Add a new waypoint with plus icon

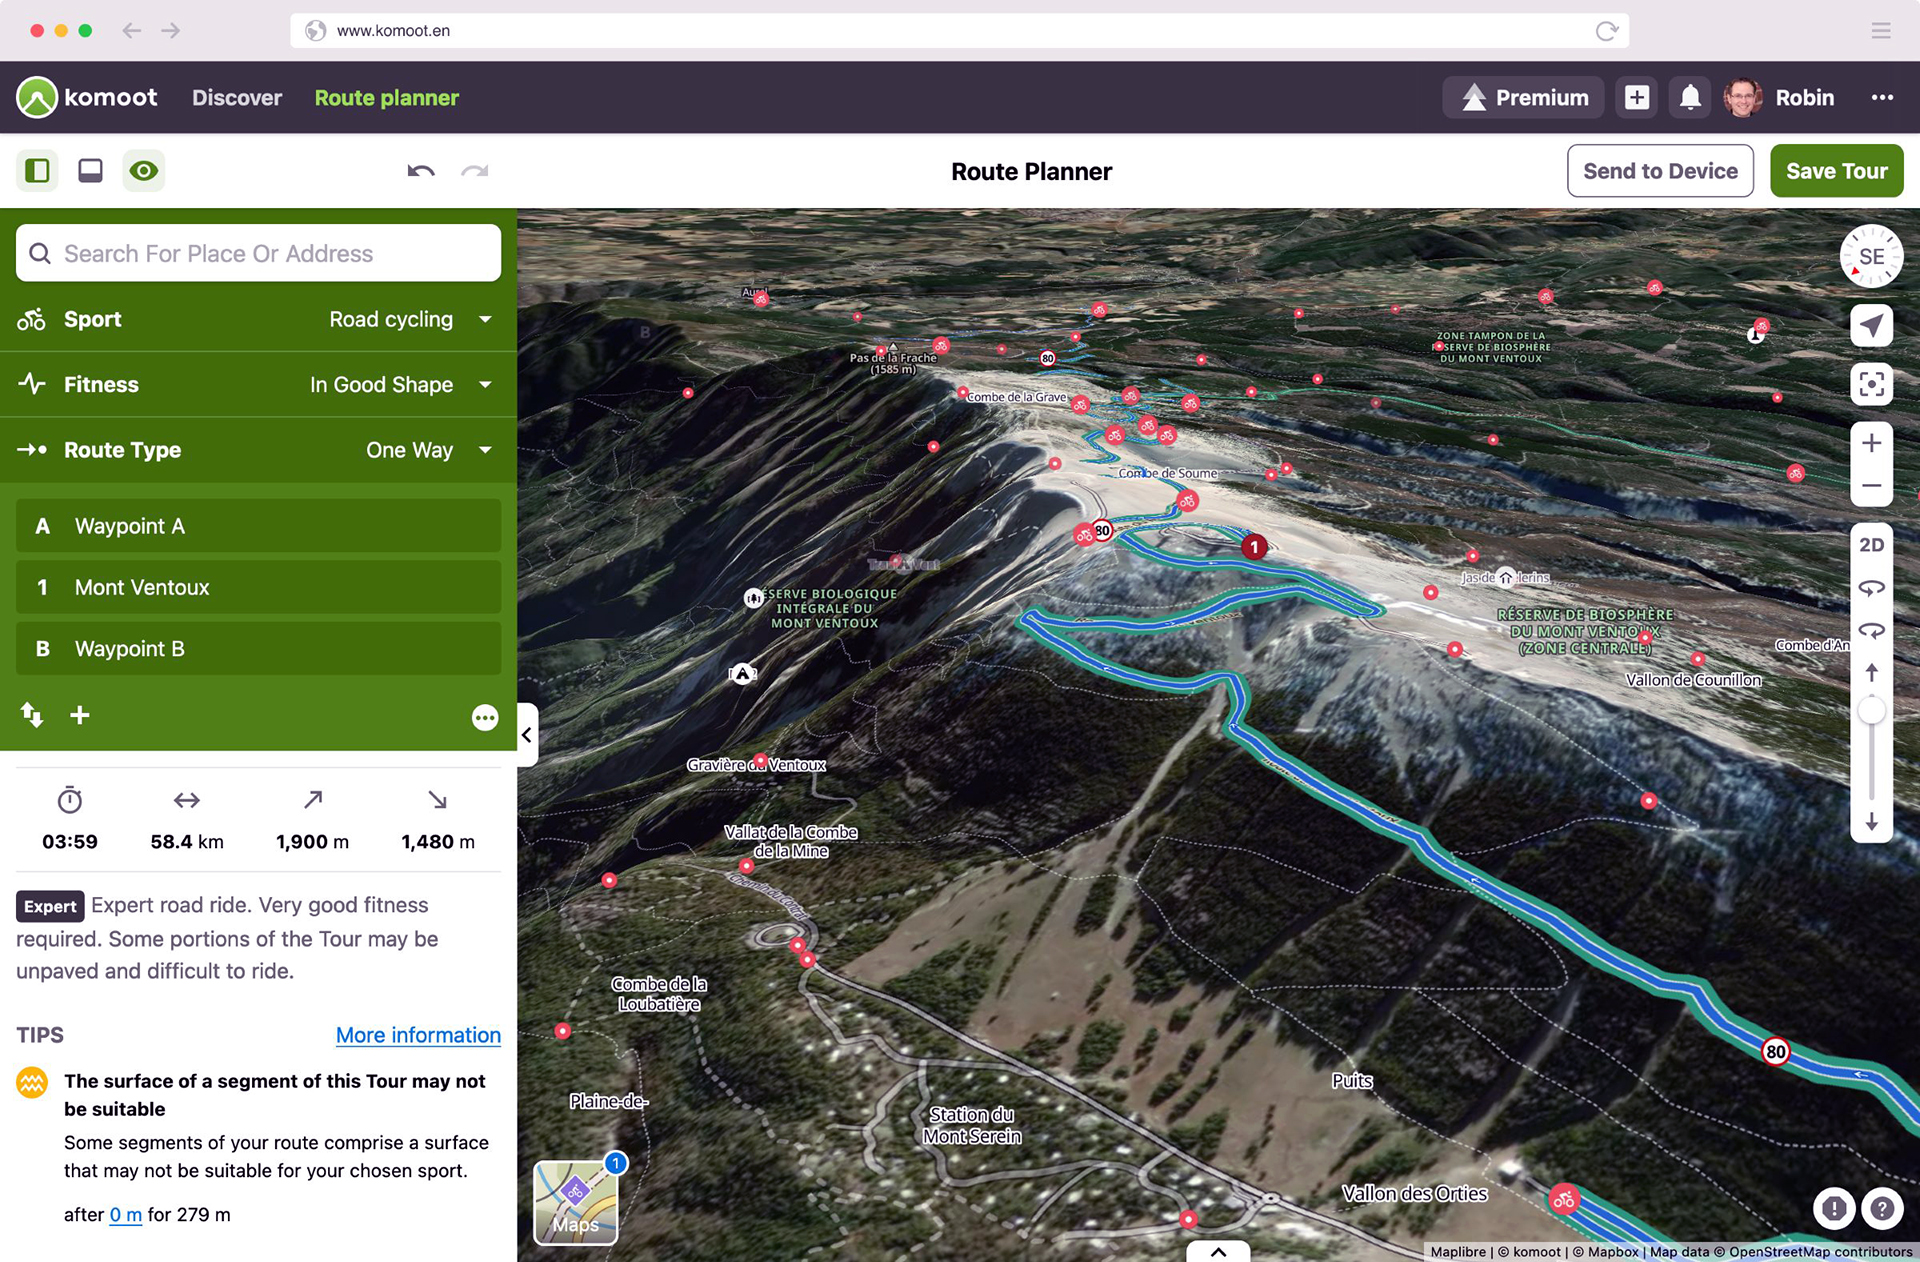coord(80,715)
